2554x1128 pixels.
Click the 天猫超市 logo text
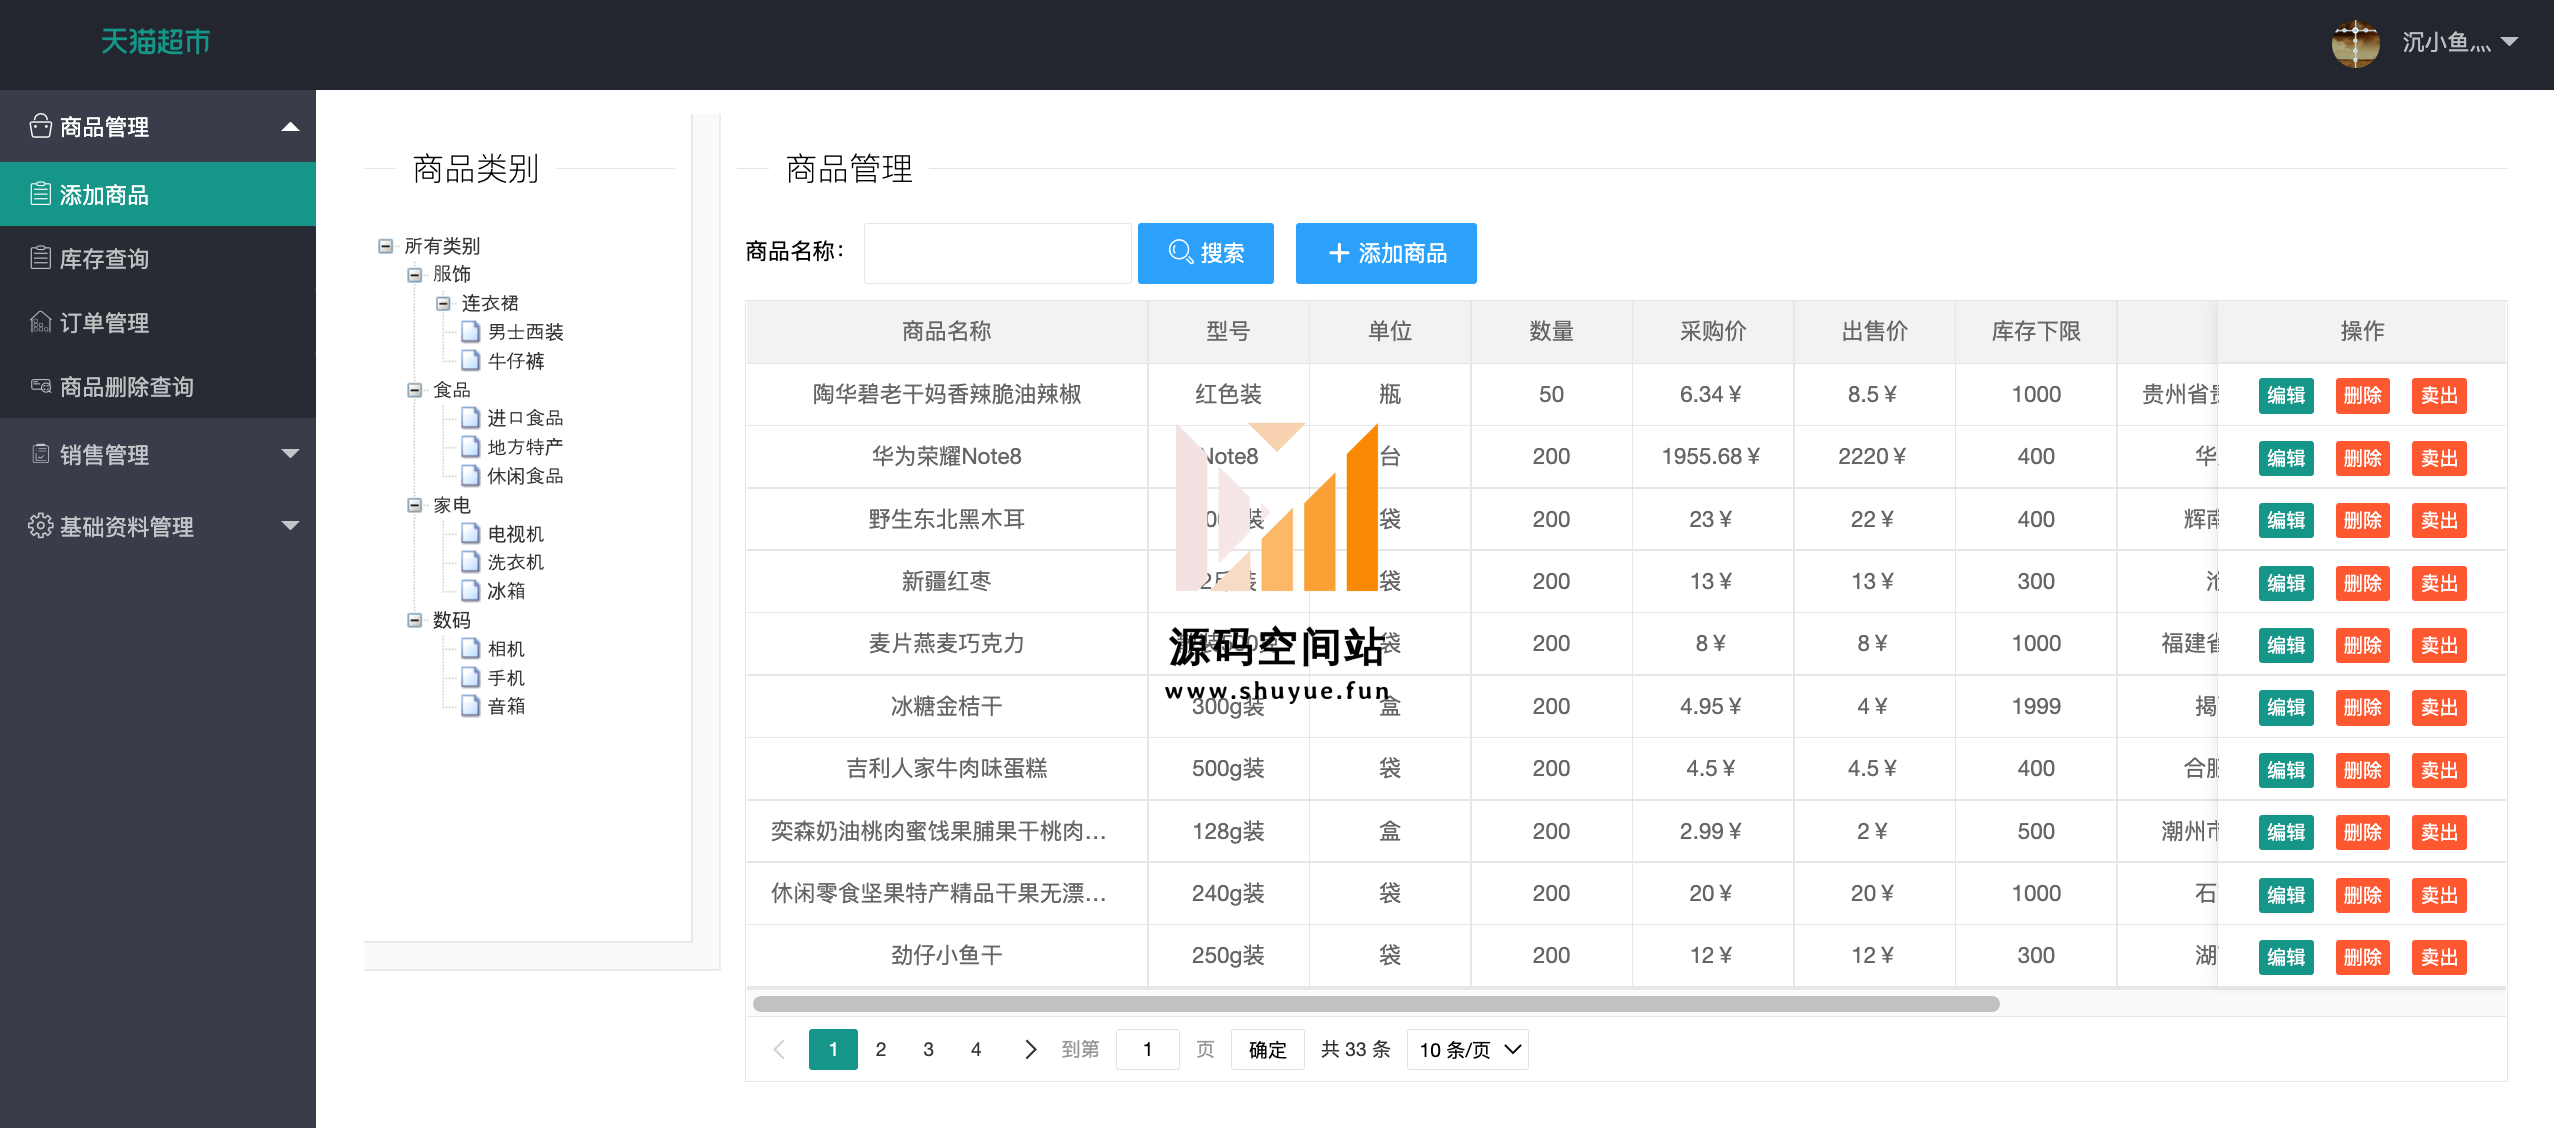(155, 41)
